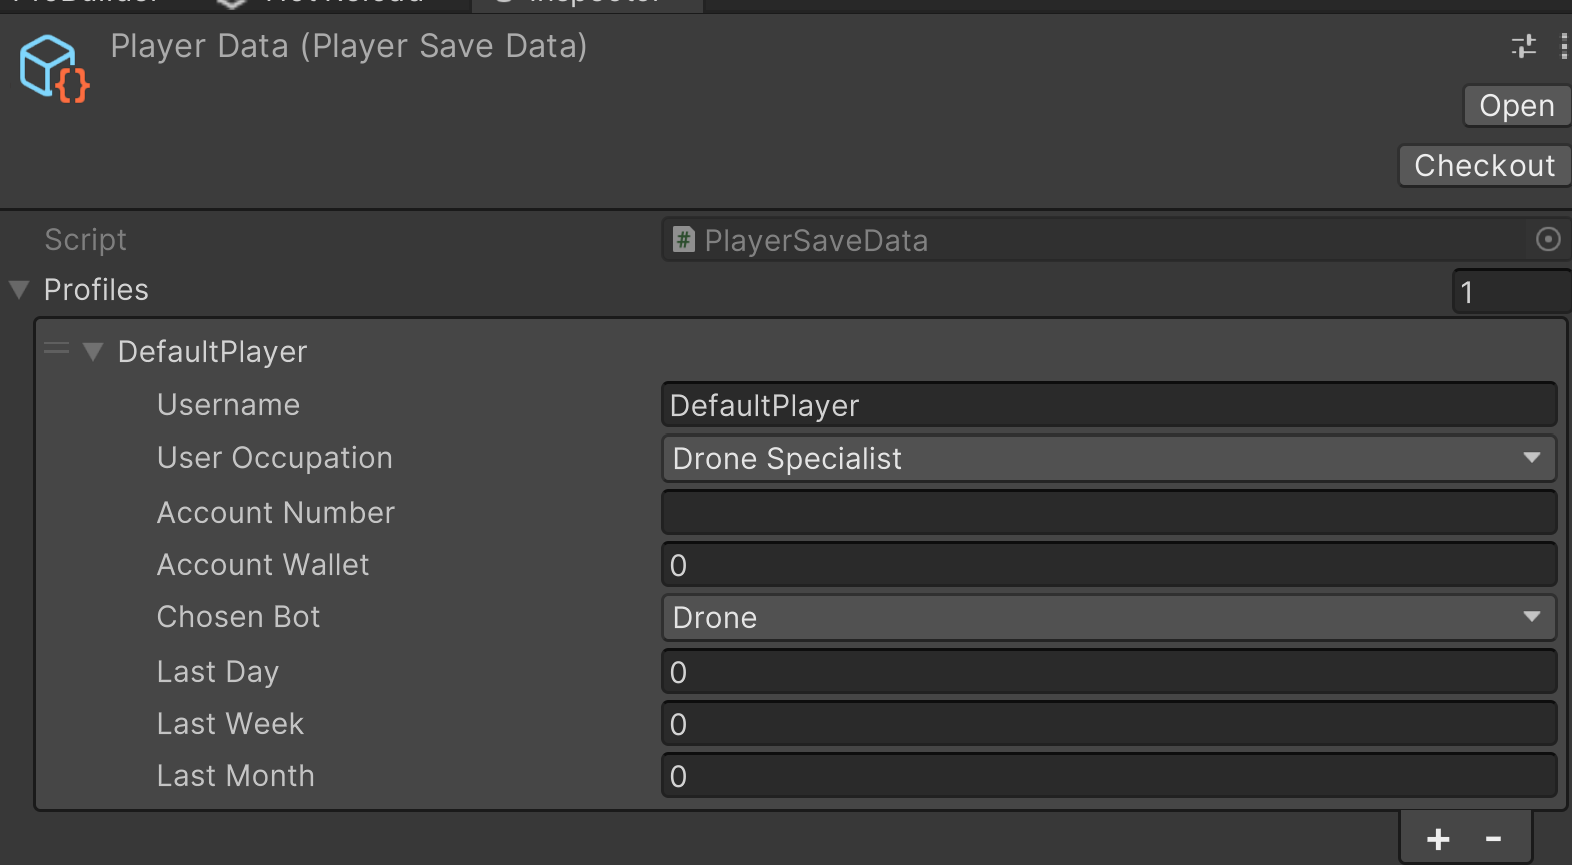The width and height of the screenshot is (1572, 865).
Task: Click the Player Data (Player Save Data) title
Action: point(349,46)
